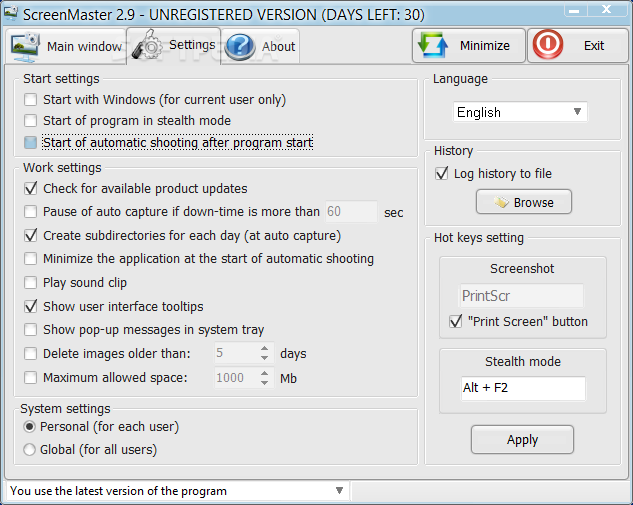The height and width of the screenshot is (505, 633).
Task: Click the red Exit power icon
Action: pos(548,44)
